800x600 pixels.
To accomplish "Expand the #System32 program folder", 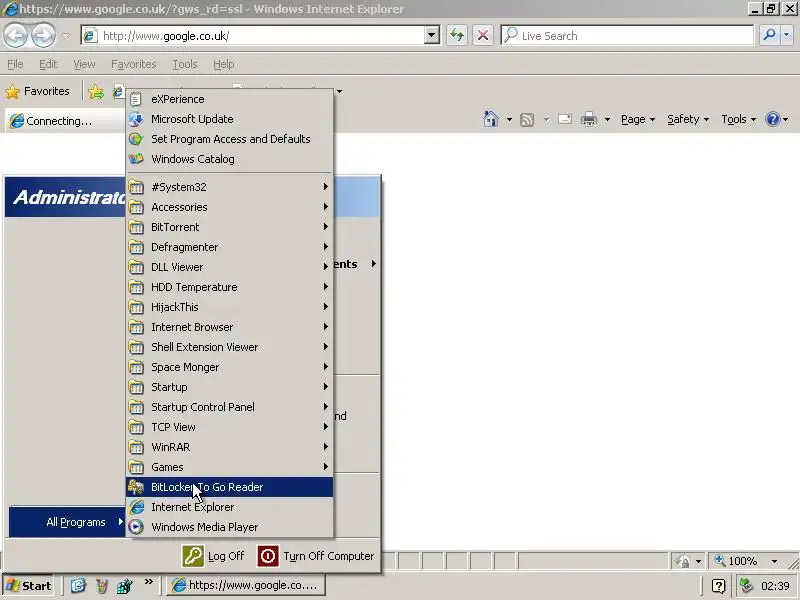I will 229,187.
